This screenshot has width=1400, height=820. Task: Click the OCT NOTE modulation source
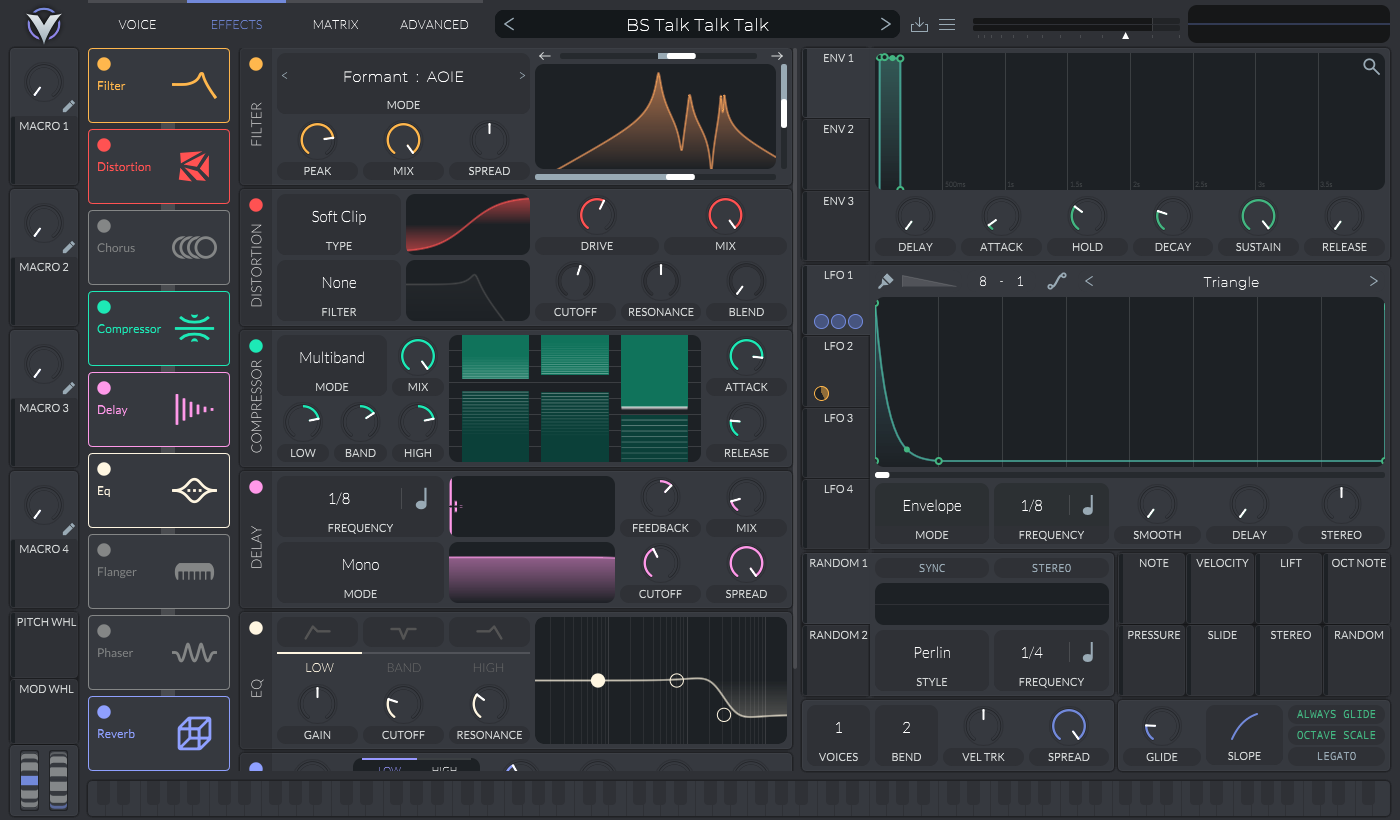click(x=1358, y=589)
